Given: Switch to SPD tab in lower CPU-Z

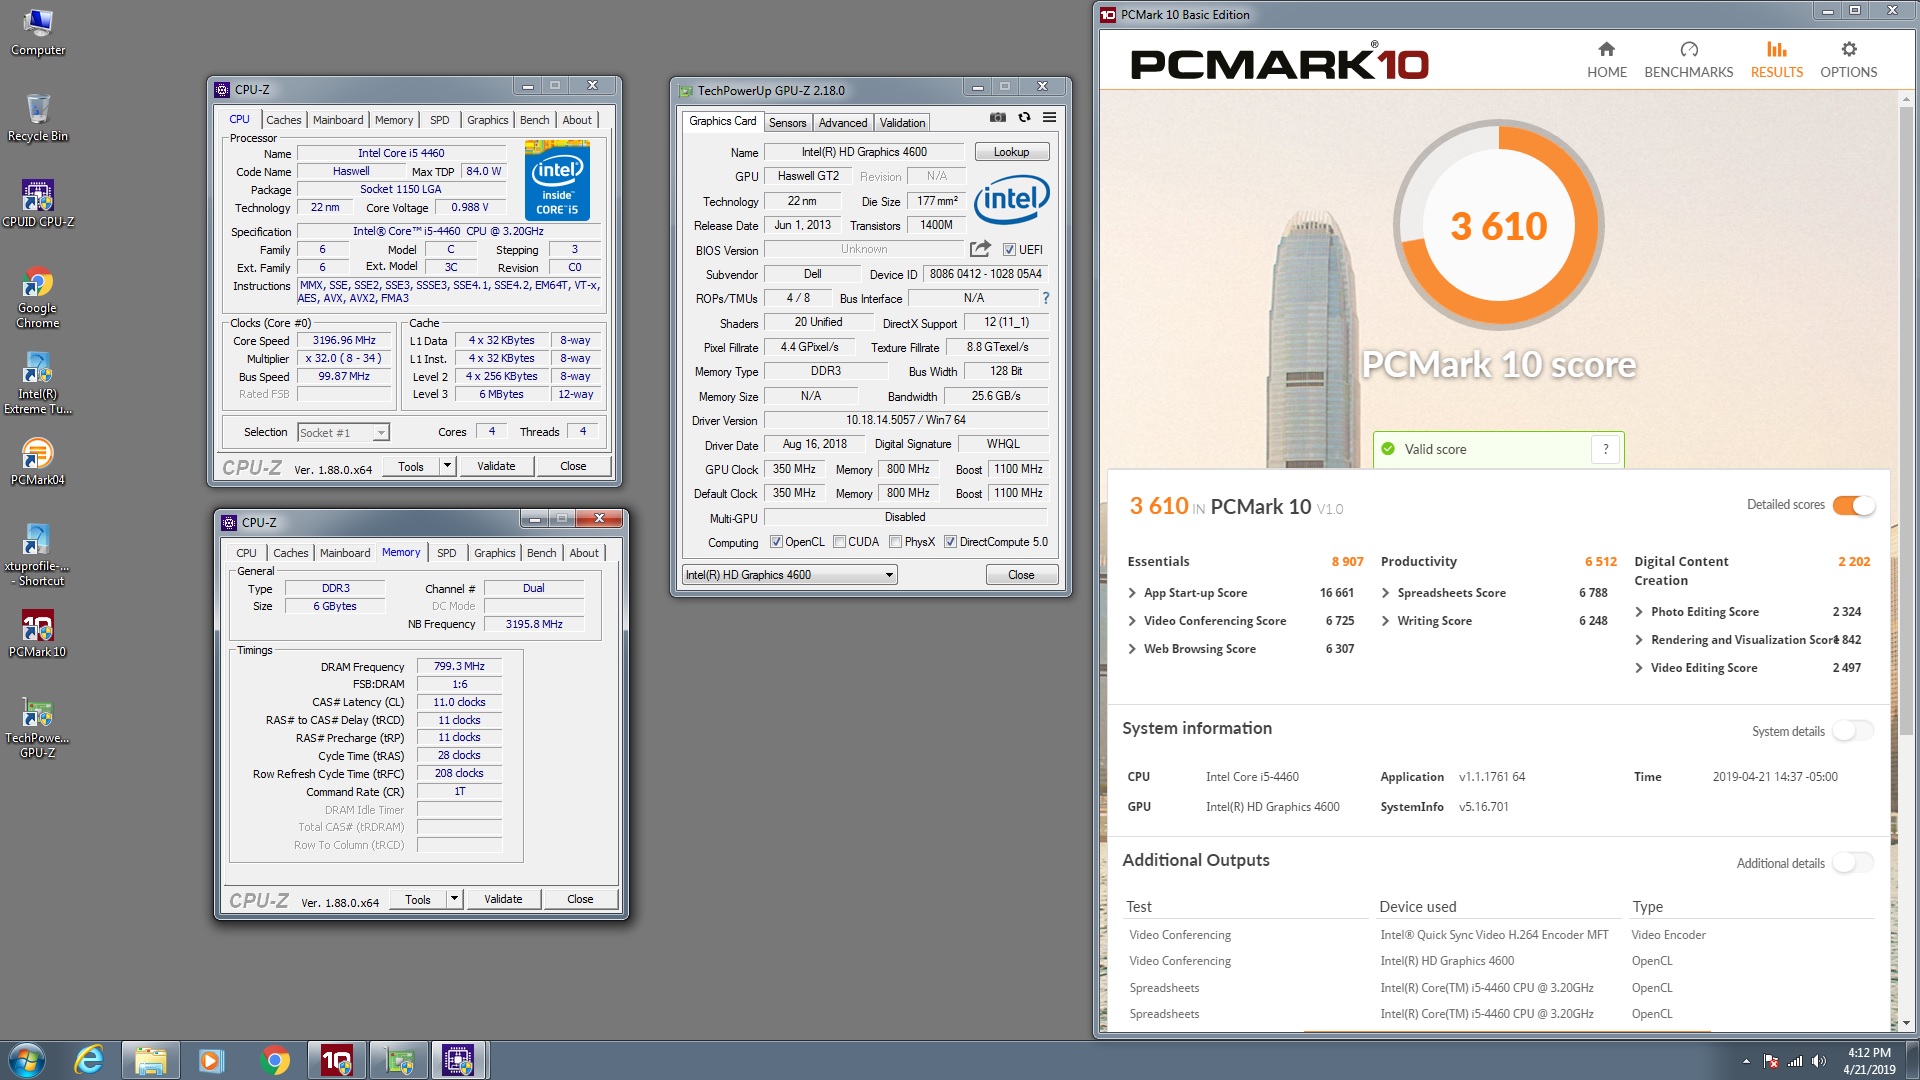Looking at the screenshot, I should pos(446,553).
